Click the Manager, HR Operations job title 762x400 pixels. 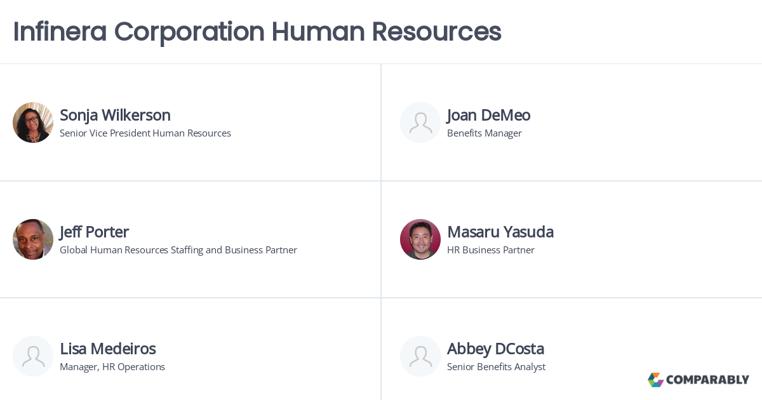[x=112, y=367]
